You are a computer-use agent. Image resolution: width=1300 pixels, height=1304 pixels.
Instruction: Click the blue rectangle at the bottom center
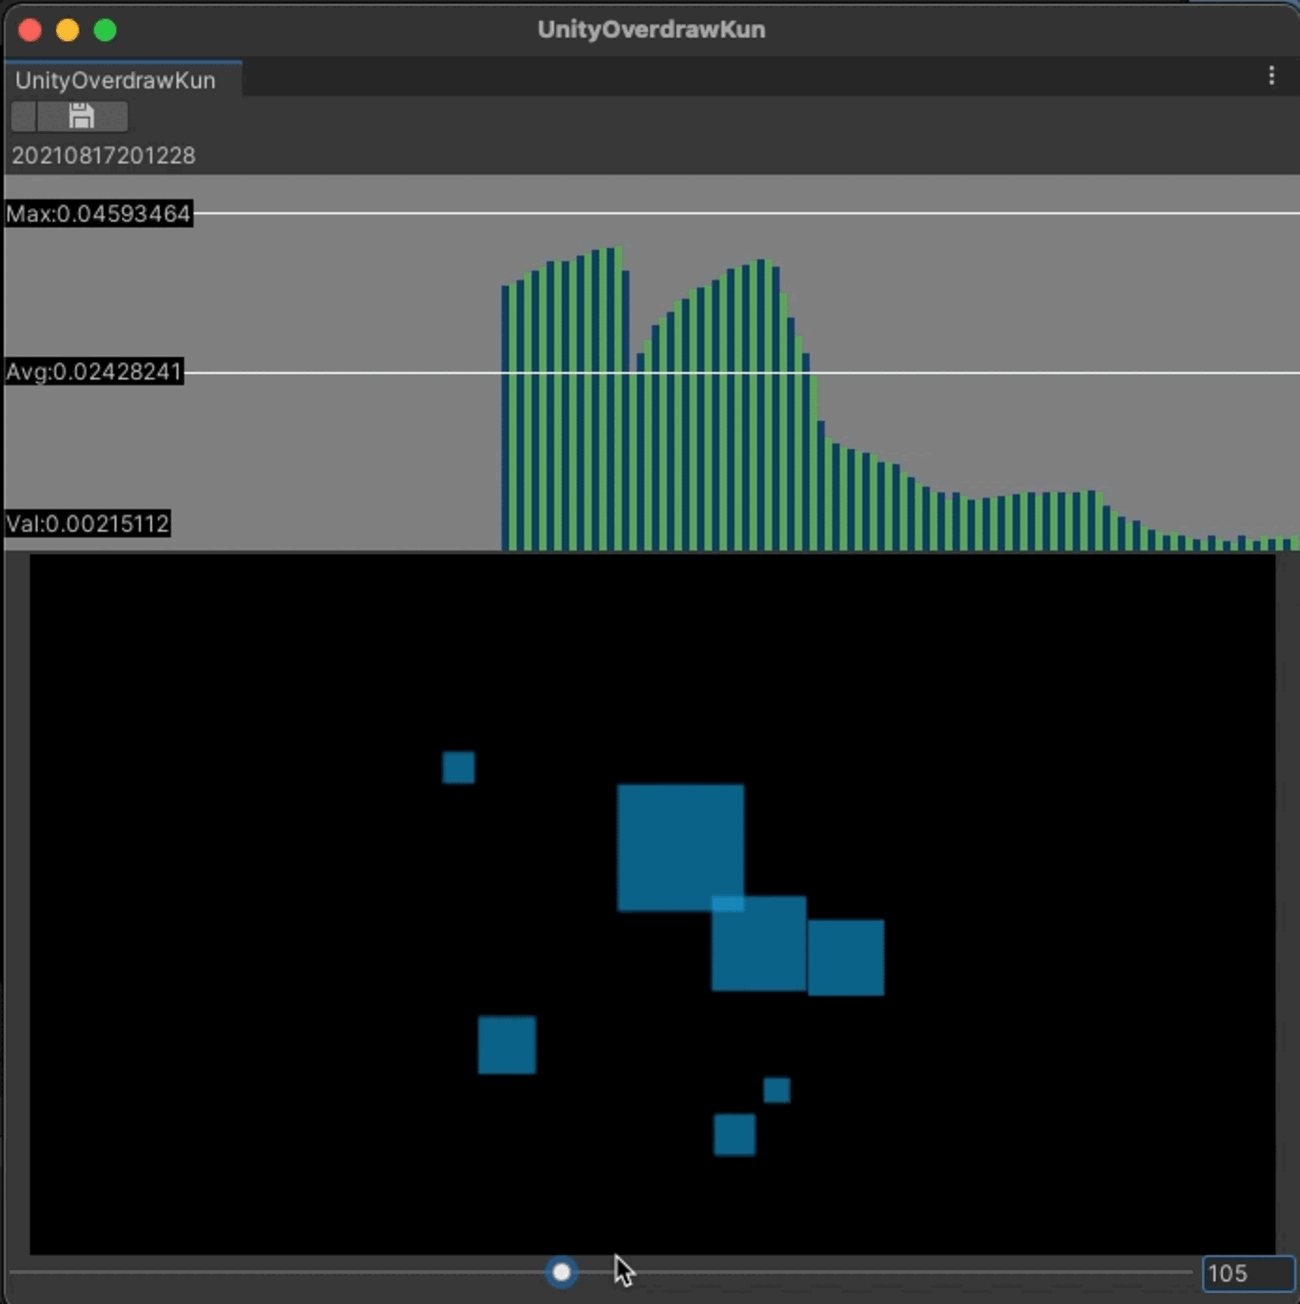(735, 1134)
